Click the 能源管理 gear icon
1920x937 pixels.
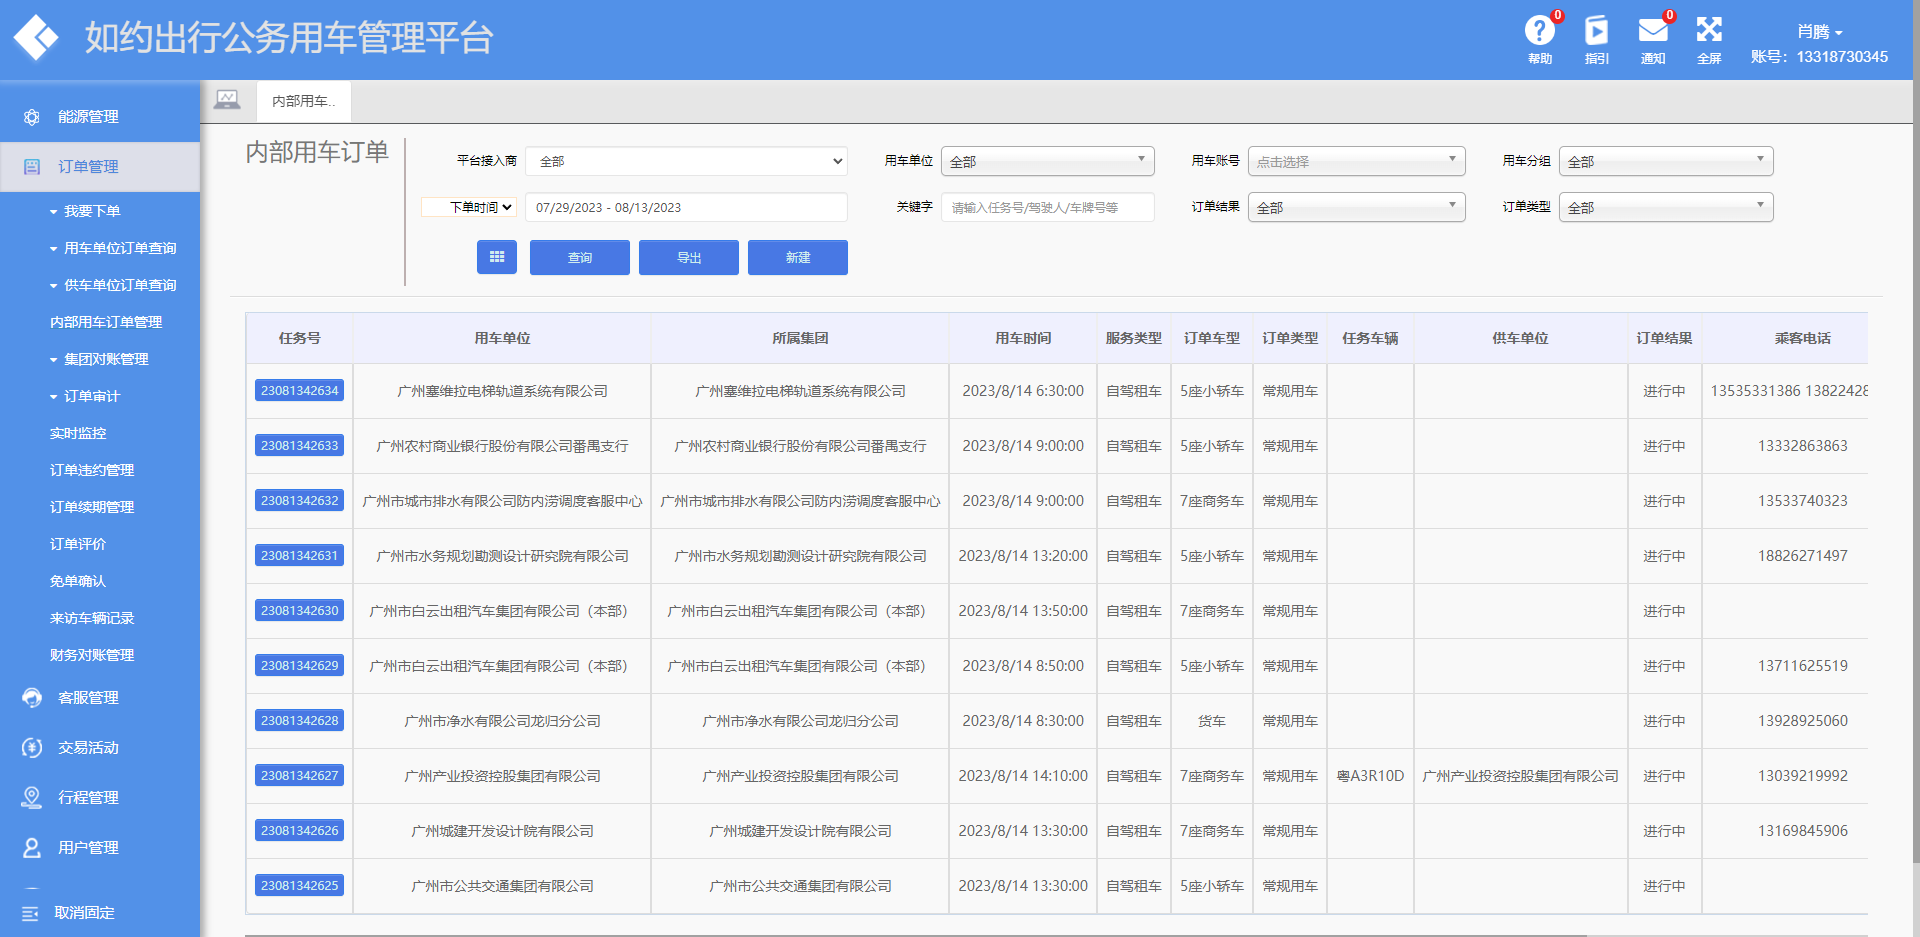click(x=32, y=117)
